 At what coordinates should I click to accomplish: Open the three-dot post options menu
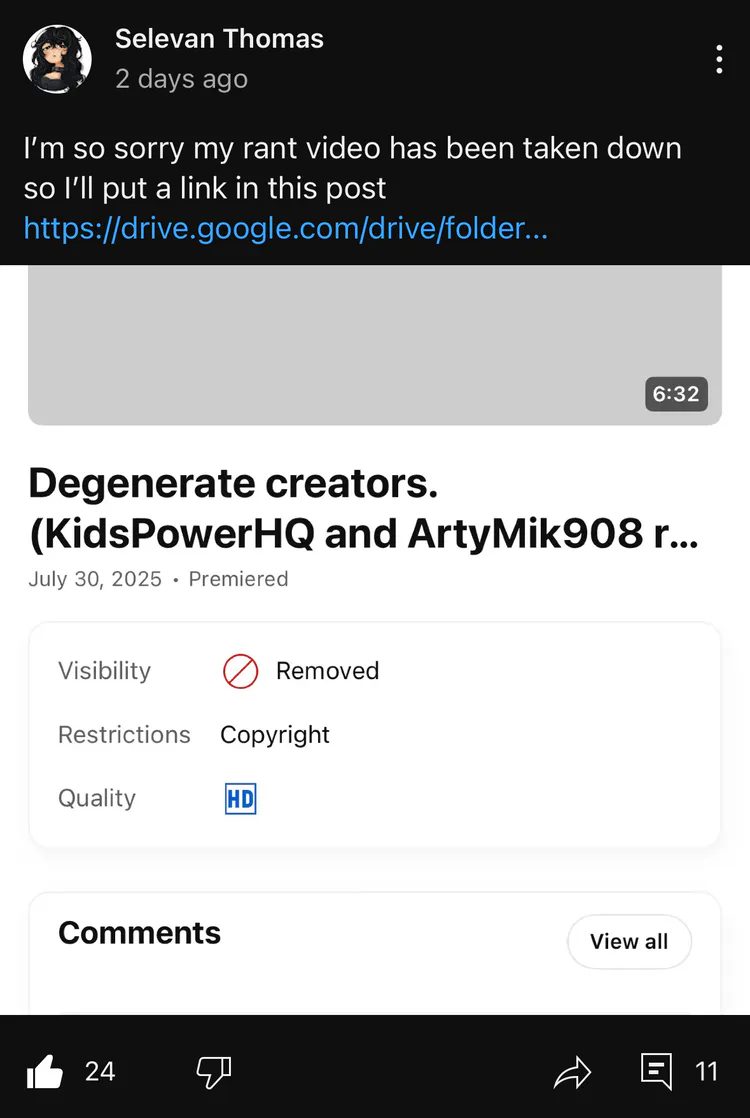[719, 60]
